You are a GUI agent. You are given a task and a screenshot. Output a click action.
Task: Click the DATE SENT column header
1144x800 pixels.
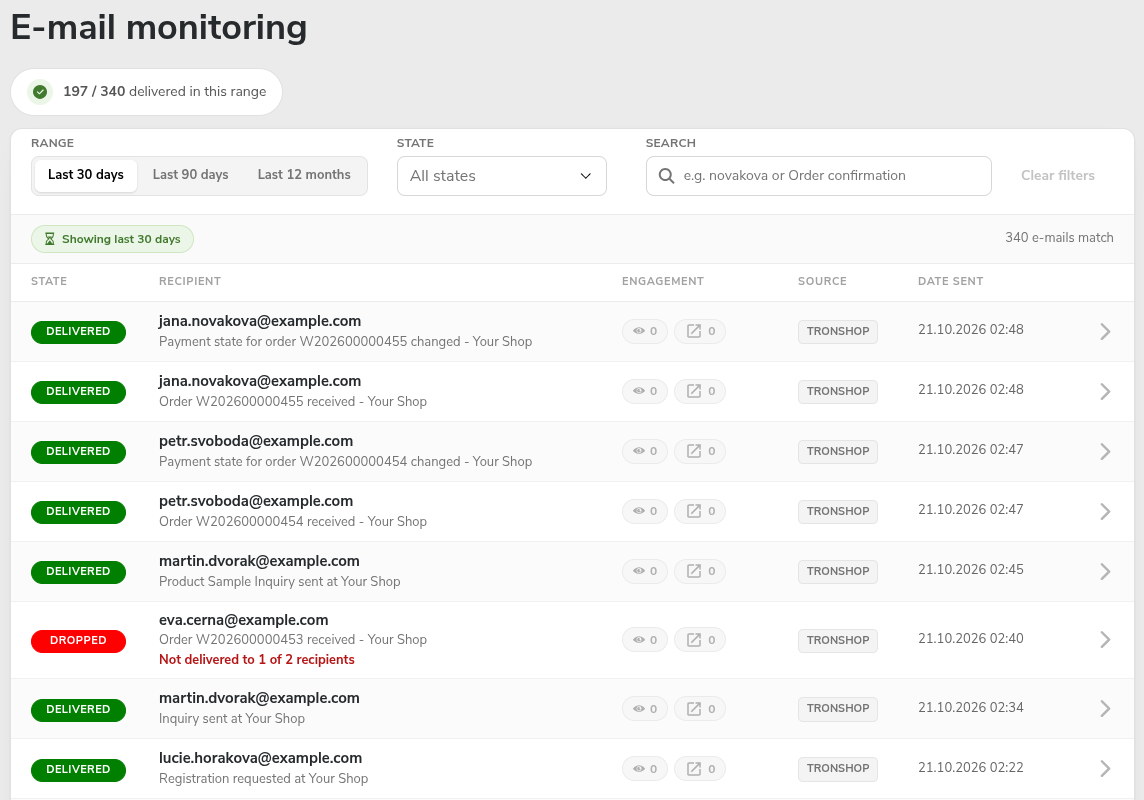[950, 281]
